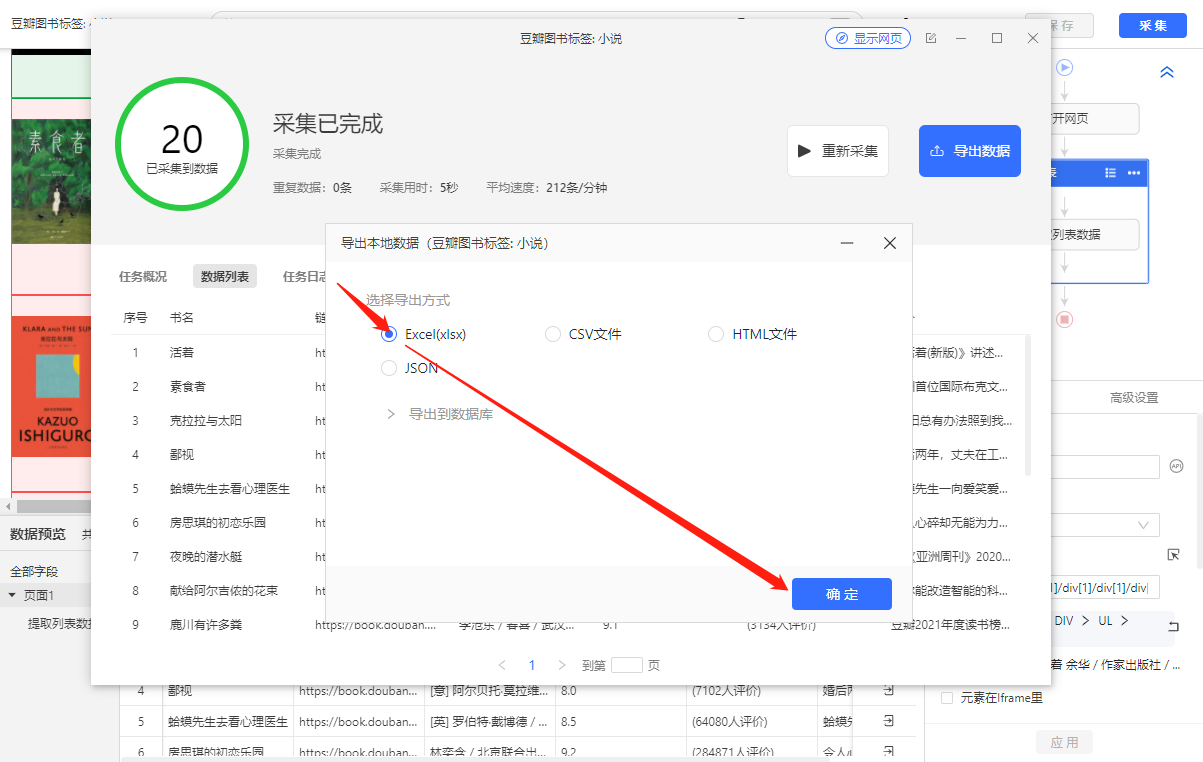
Task: Select 全部字段 in data preview
Action: click(34, 572)
